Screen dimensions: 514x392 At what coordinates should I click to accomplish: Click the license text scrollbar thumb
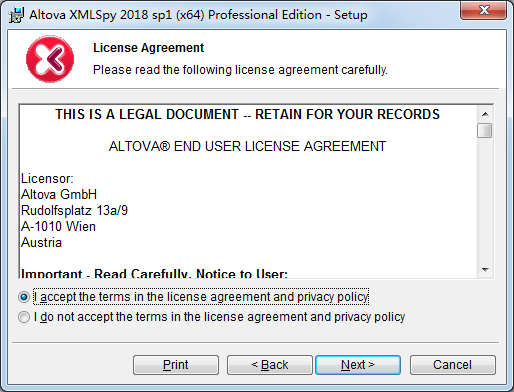click(485, 130)
